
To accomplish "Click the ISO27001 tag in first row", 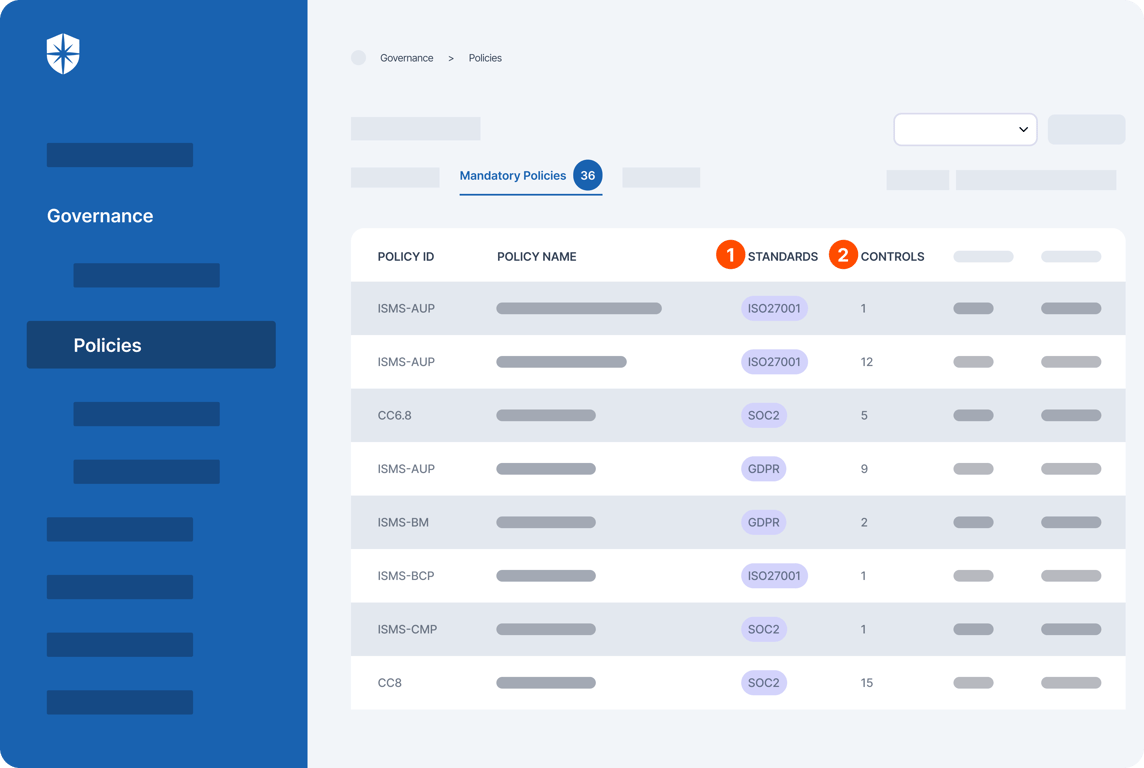I will coord(774,309).
